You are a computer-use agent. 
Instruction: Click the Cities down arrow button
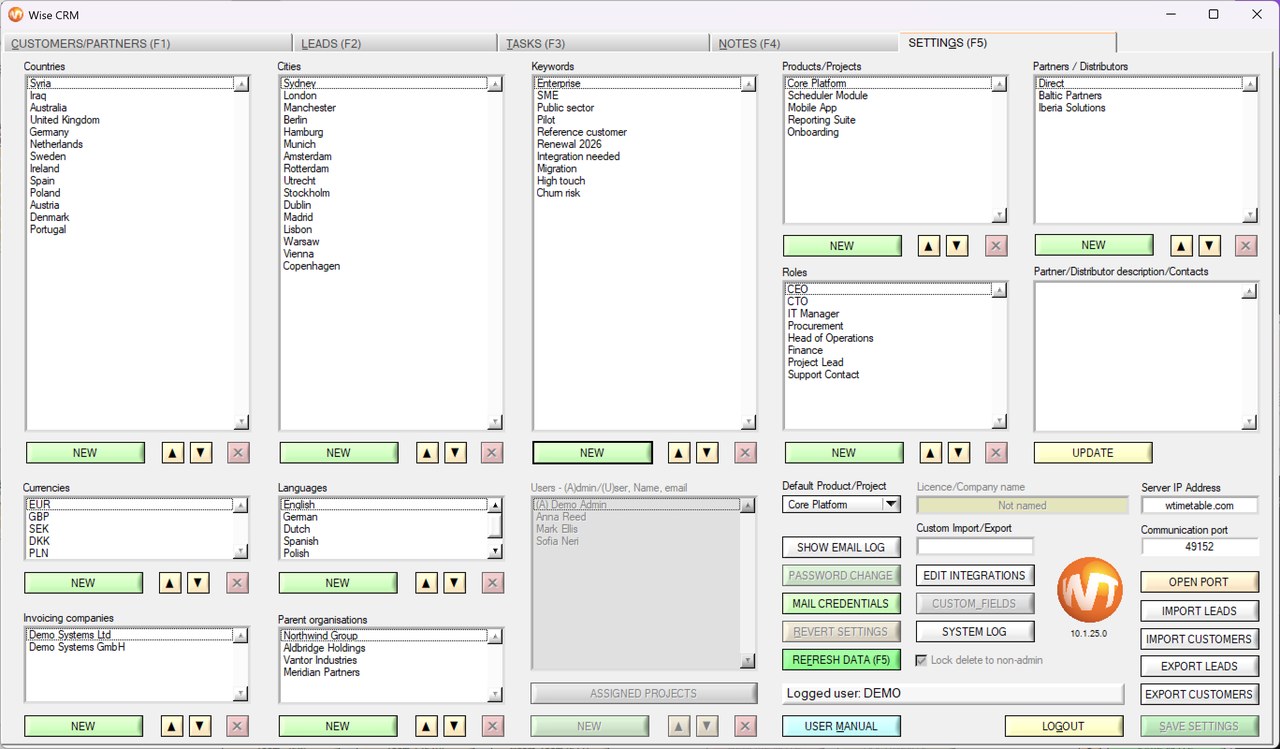tap(455, 453)
